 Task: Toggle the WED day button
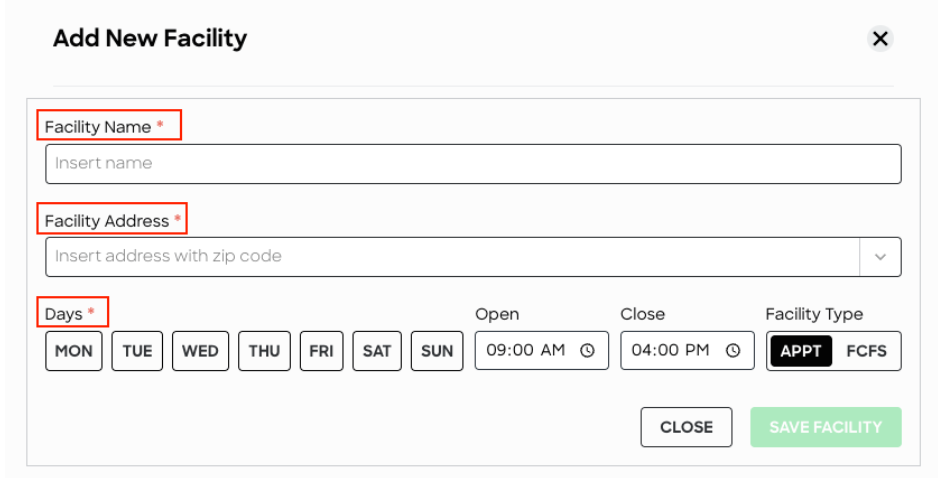pyautogui.click(x=200, y=351)
